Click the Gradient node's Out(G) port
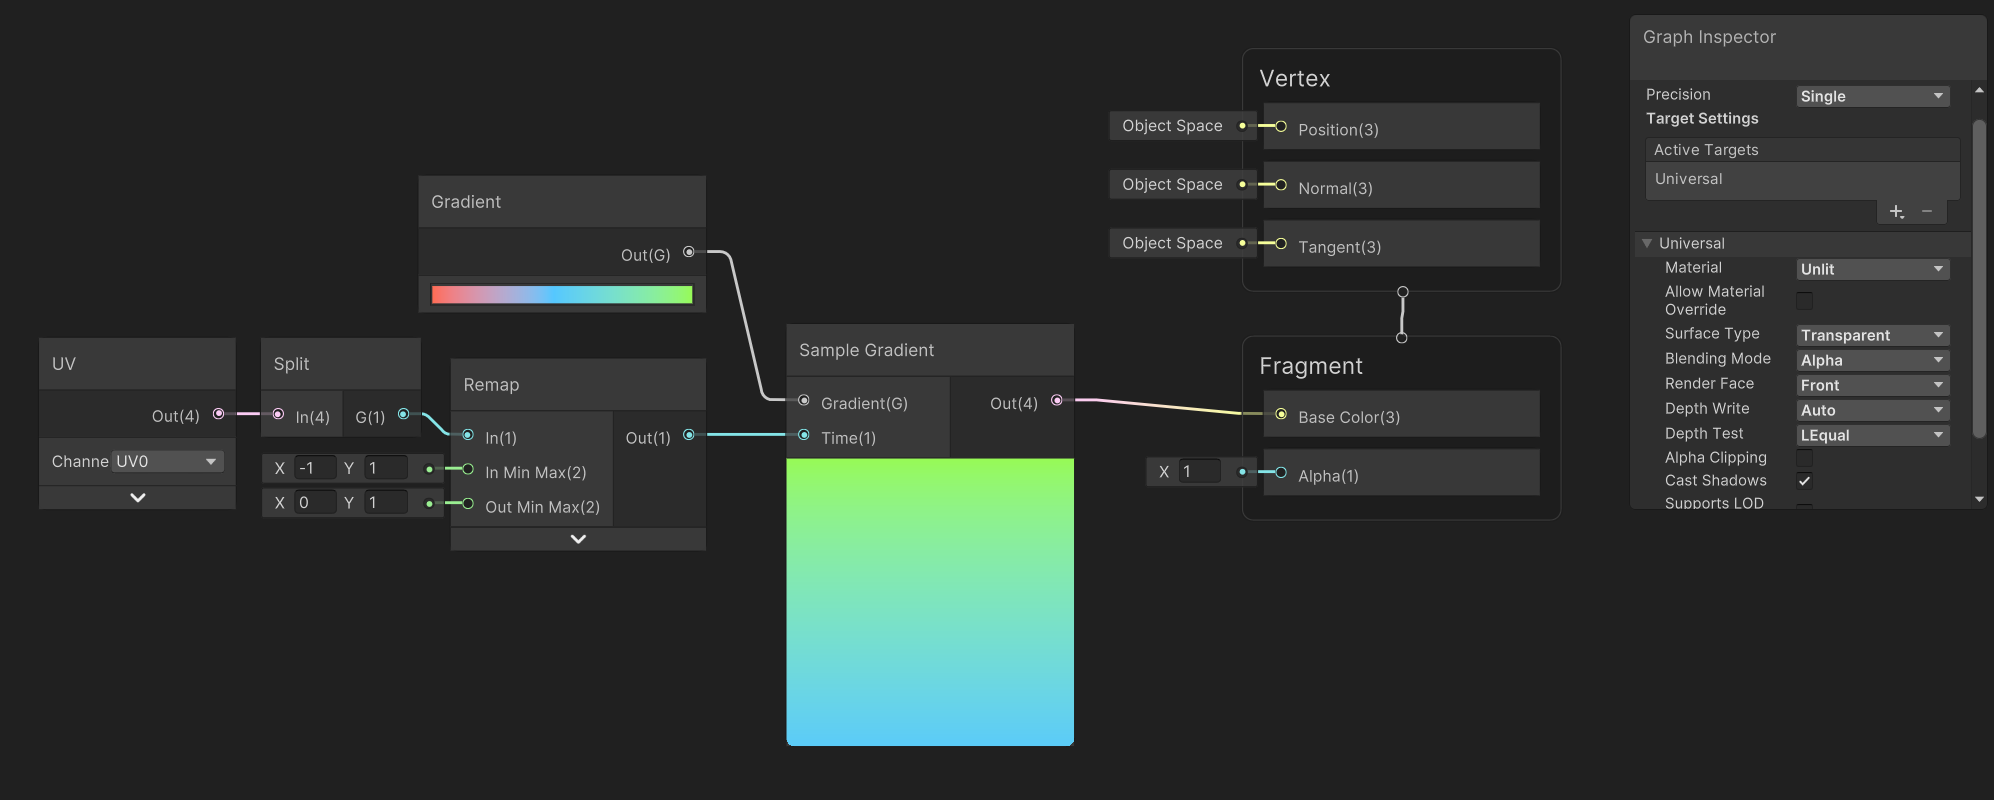Screen dimensions: 1994x800 (688, 252)
